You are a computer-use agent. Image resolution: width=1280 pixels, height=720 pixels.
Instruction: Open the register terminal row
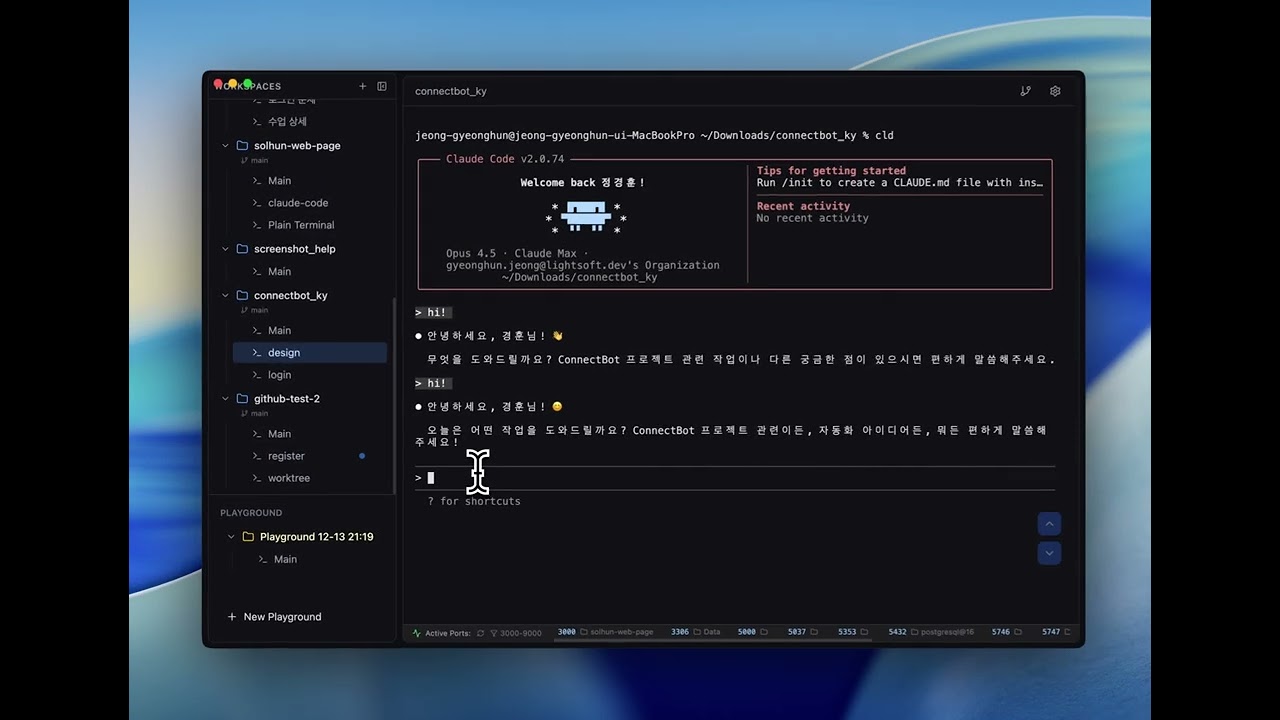[x=310, y=456]
